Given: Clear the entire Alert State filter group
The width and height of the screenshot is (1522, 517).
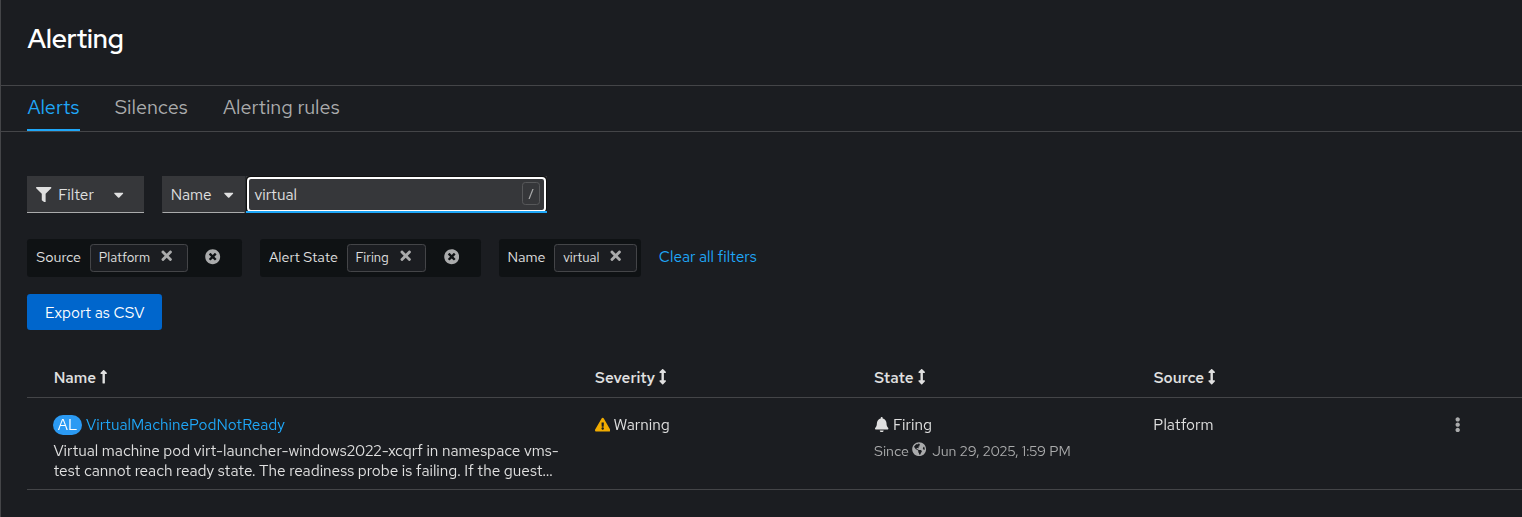Looking at the screenshot, I should coord(452,257).
